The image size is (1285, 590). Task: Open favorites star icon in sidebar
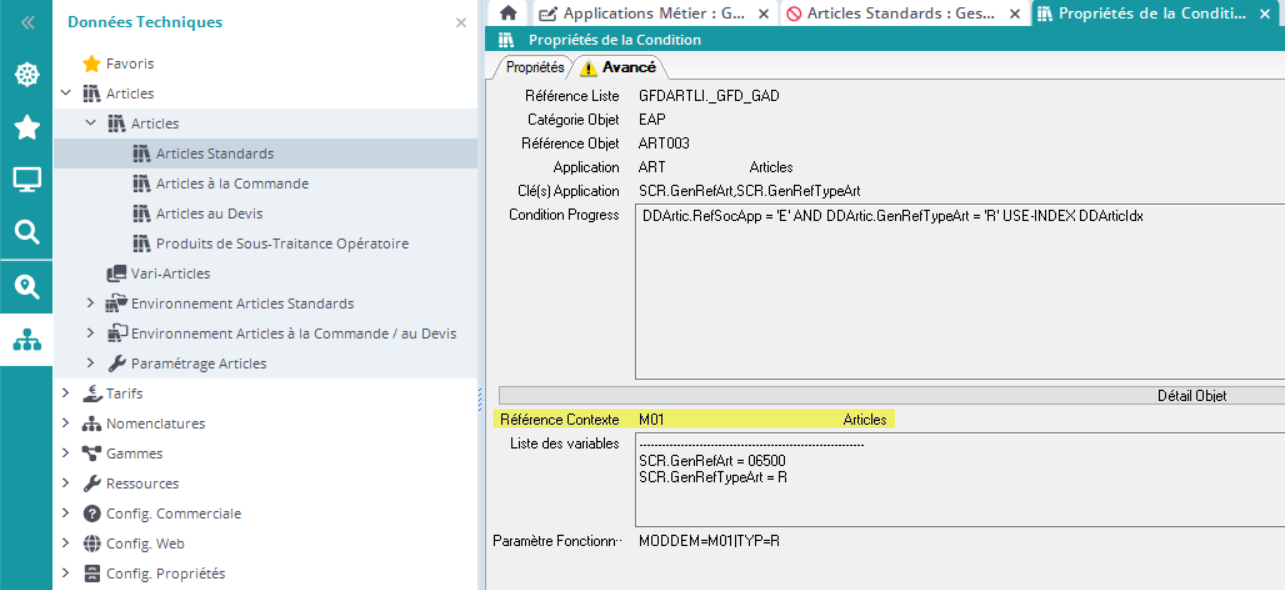[x=27, y=127]
